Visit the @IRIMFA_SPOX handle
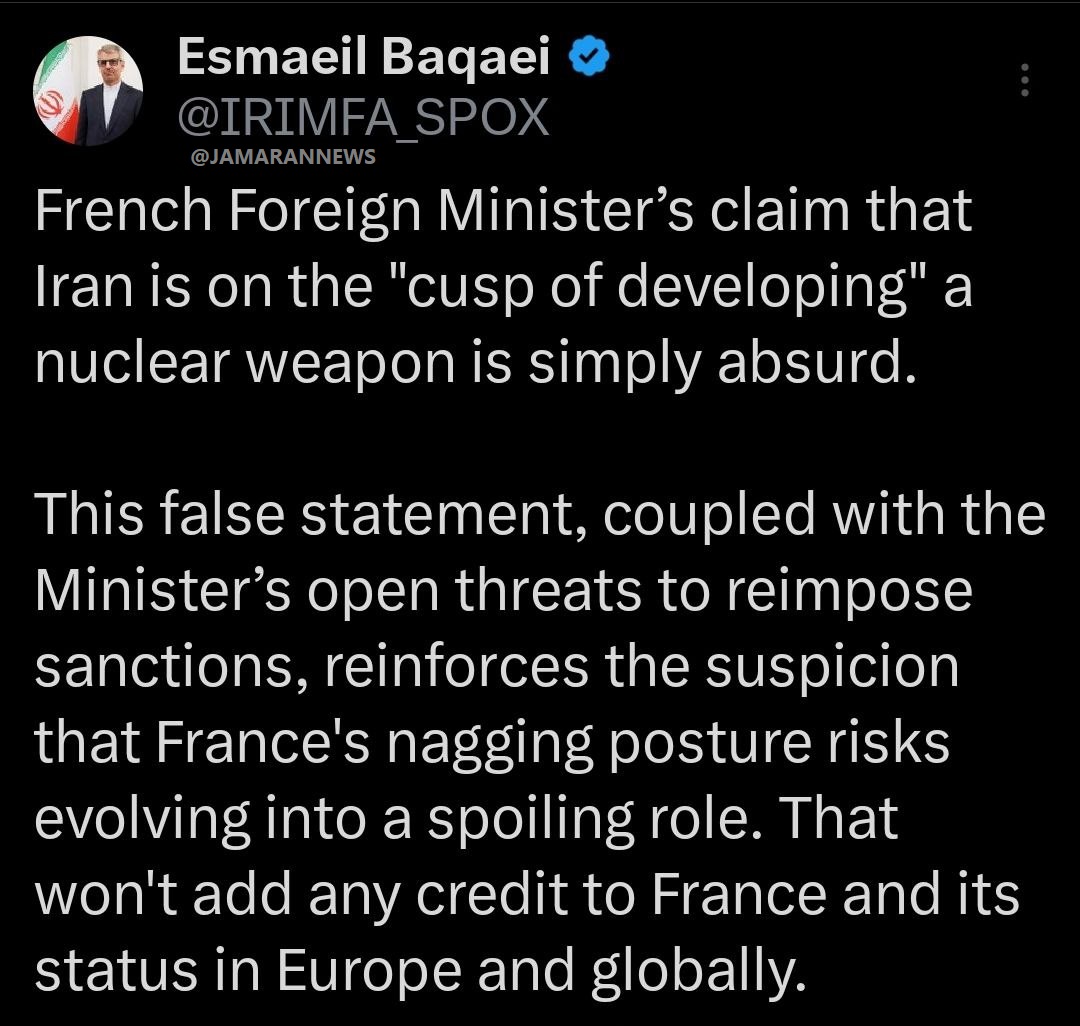Viewport: 1080px width, 1026px height. click(x=362, y=118)
